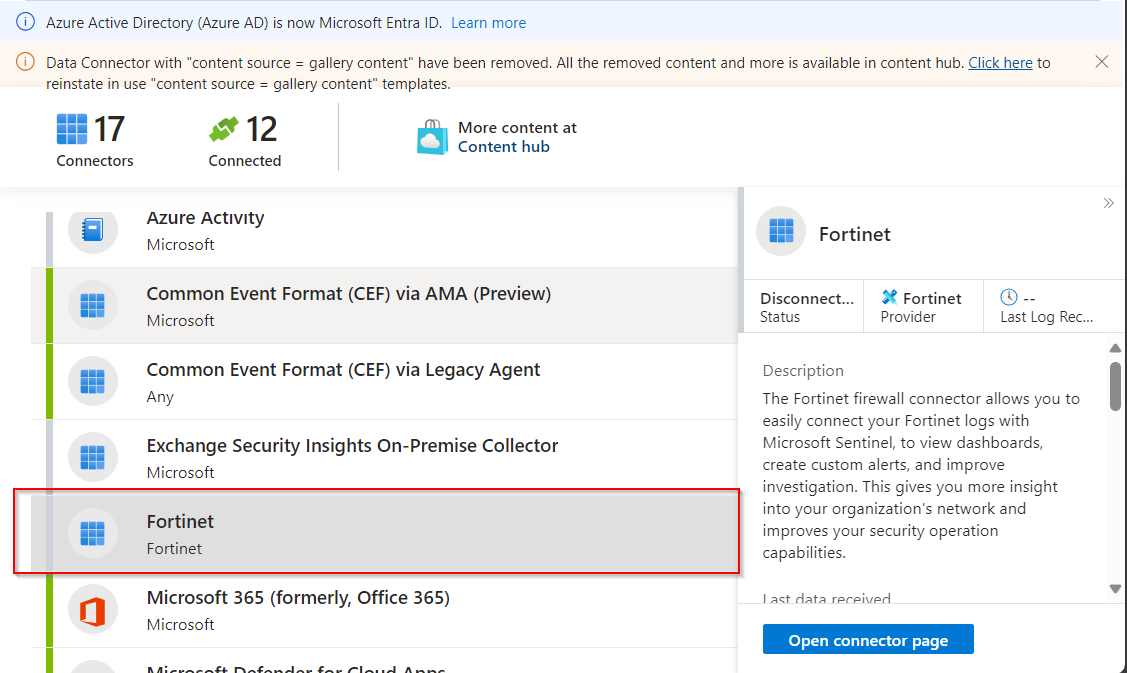Click here to reinstate gallery content templates

coord(1000,62)
